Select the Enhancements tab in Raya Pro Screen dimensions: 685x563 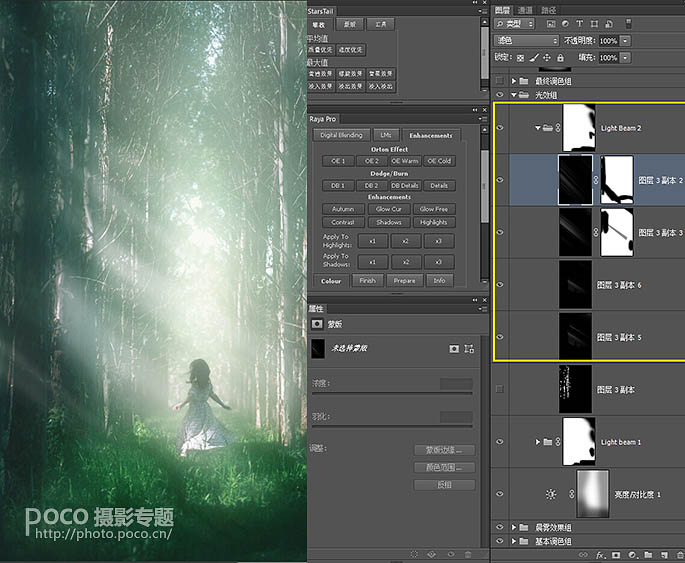(x=431, y=135)
